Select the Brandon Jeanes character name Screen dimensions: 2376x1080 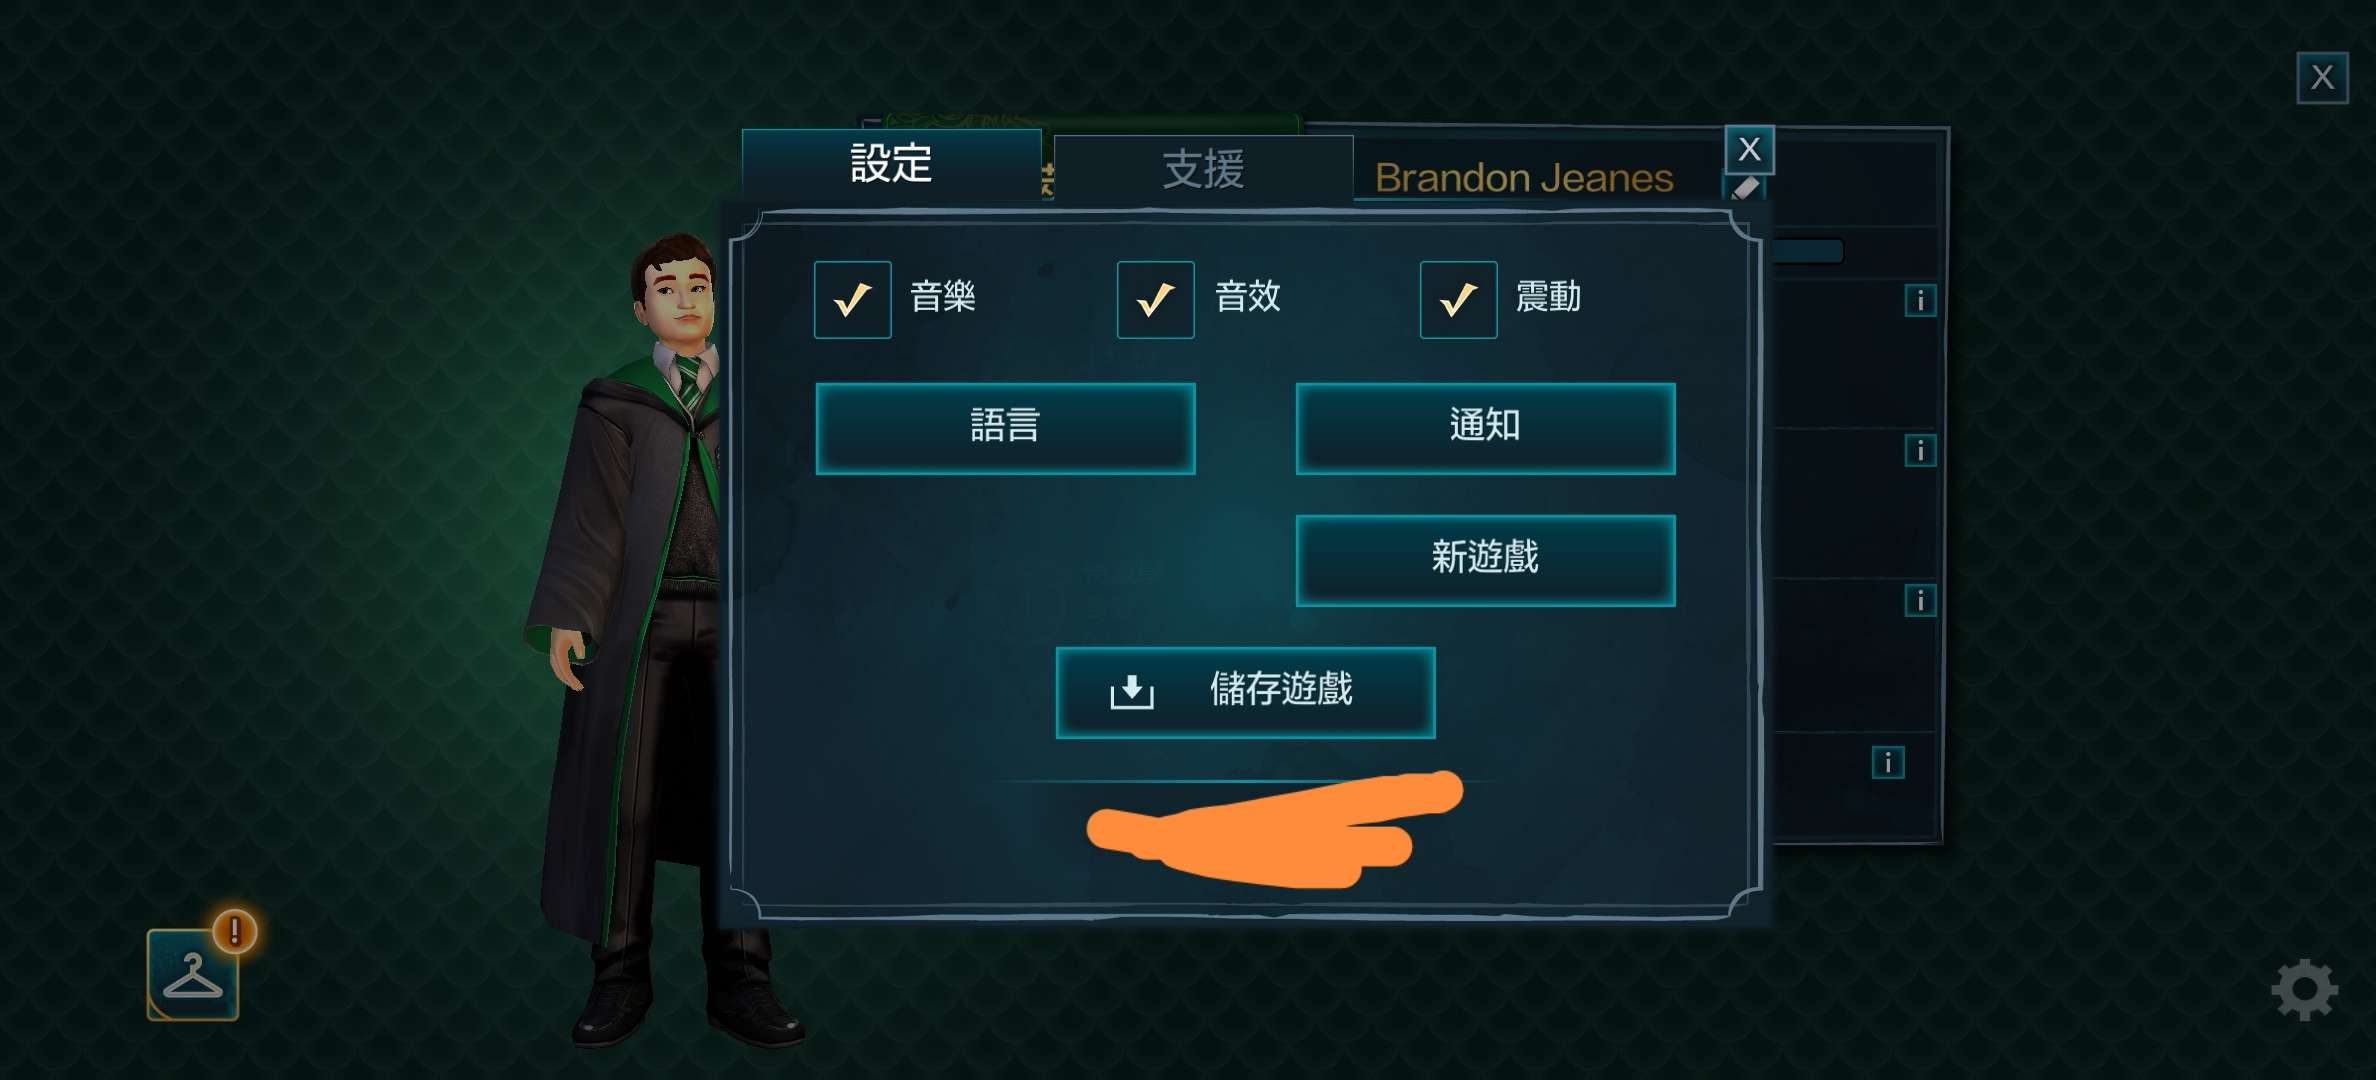pos(1524,178)
